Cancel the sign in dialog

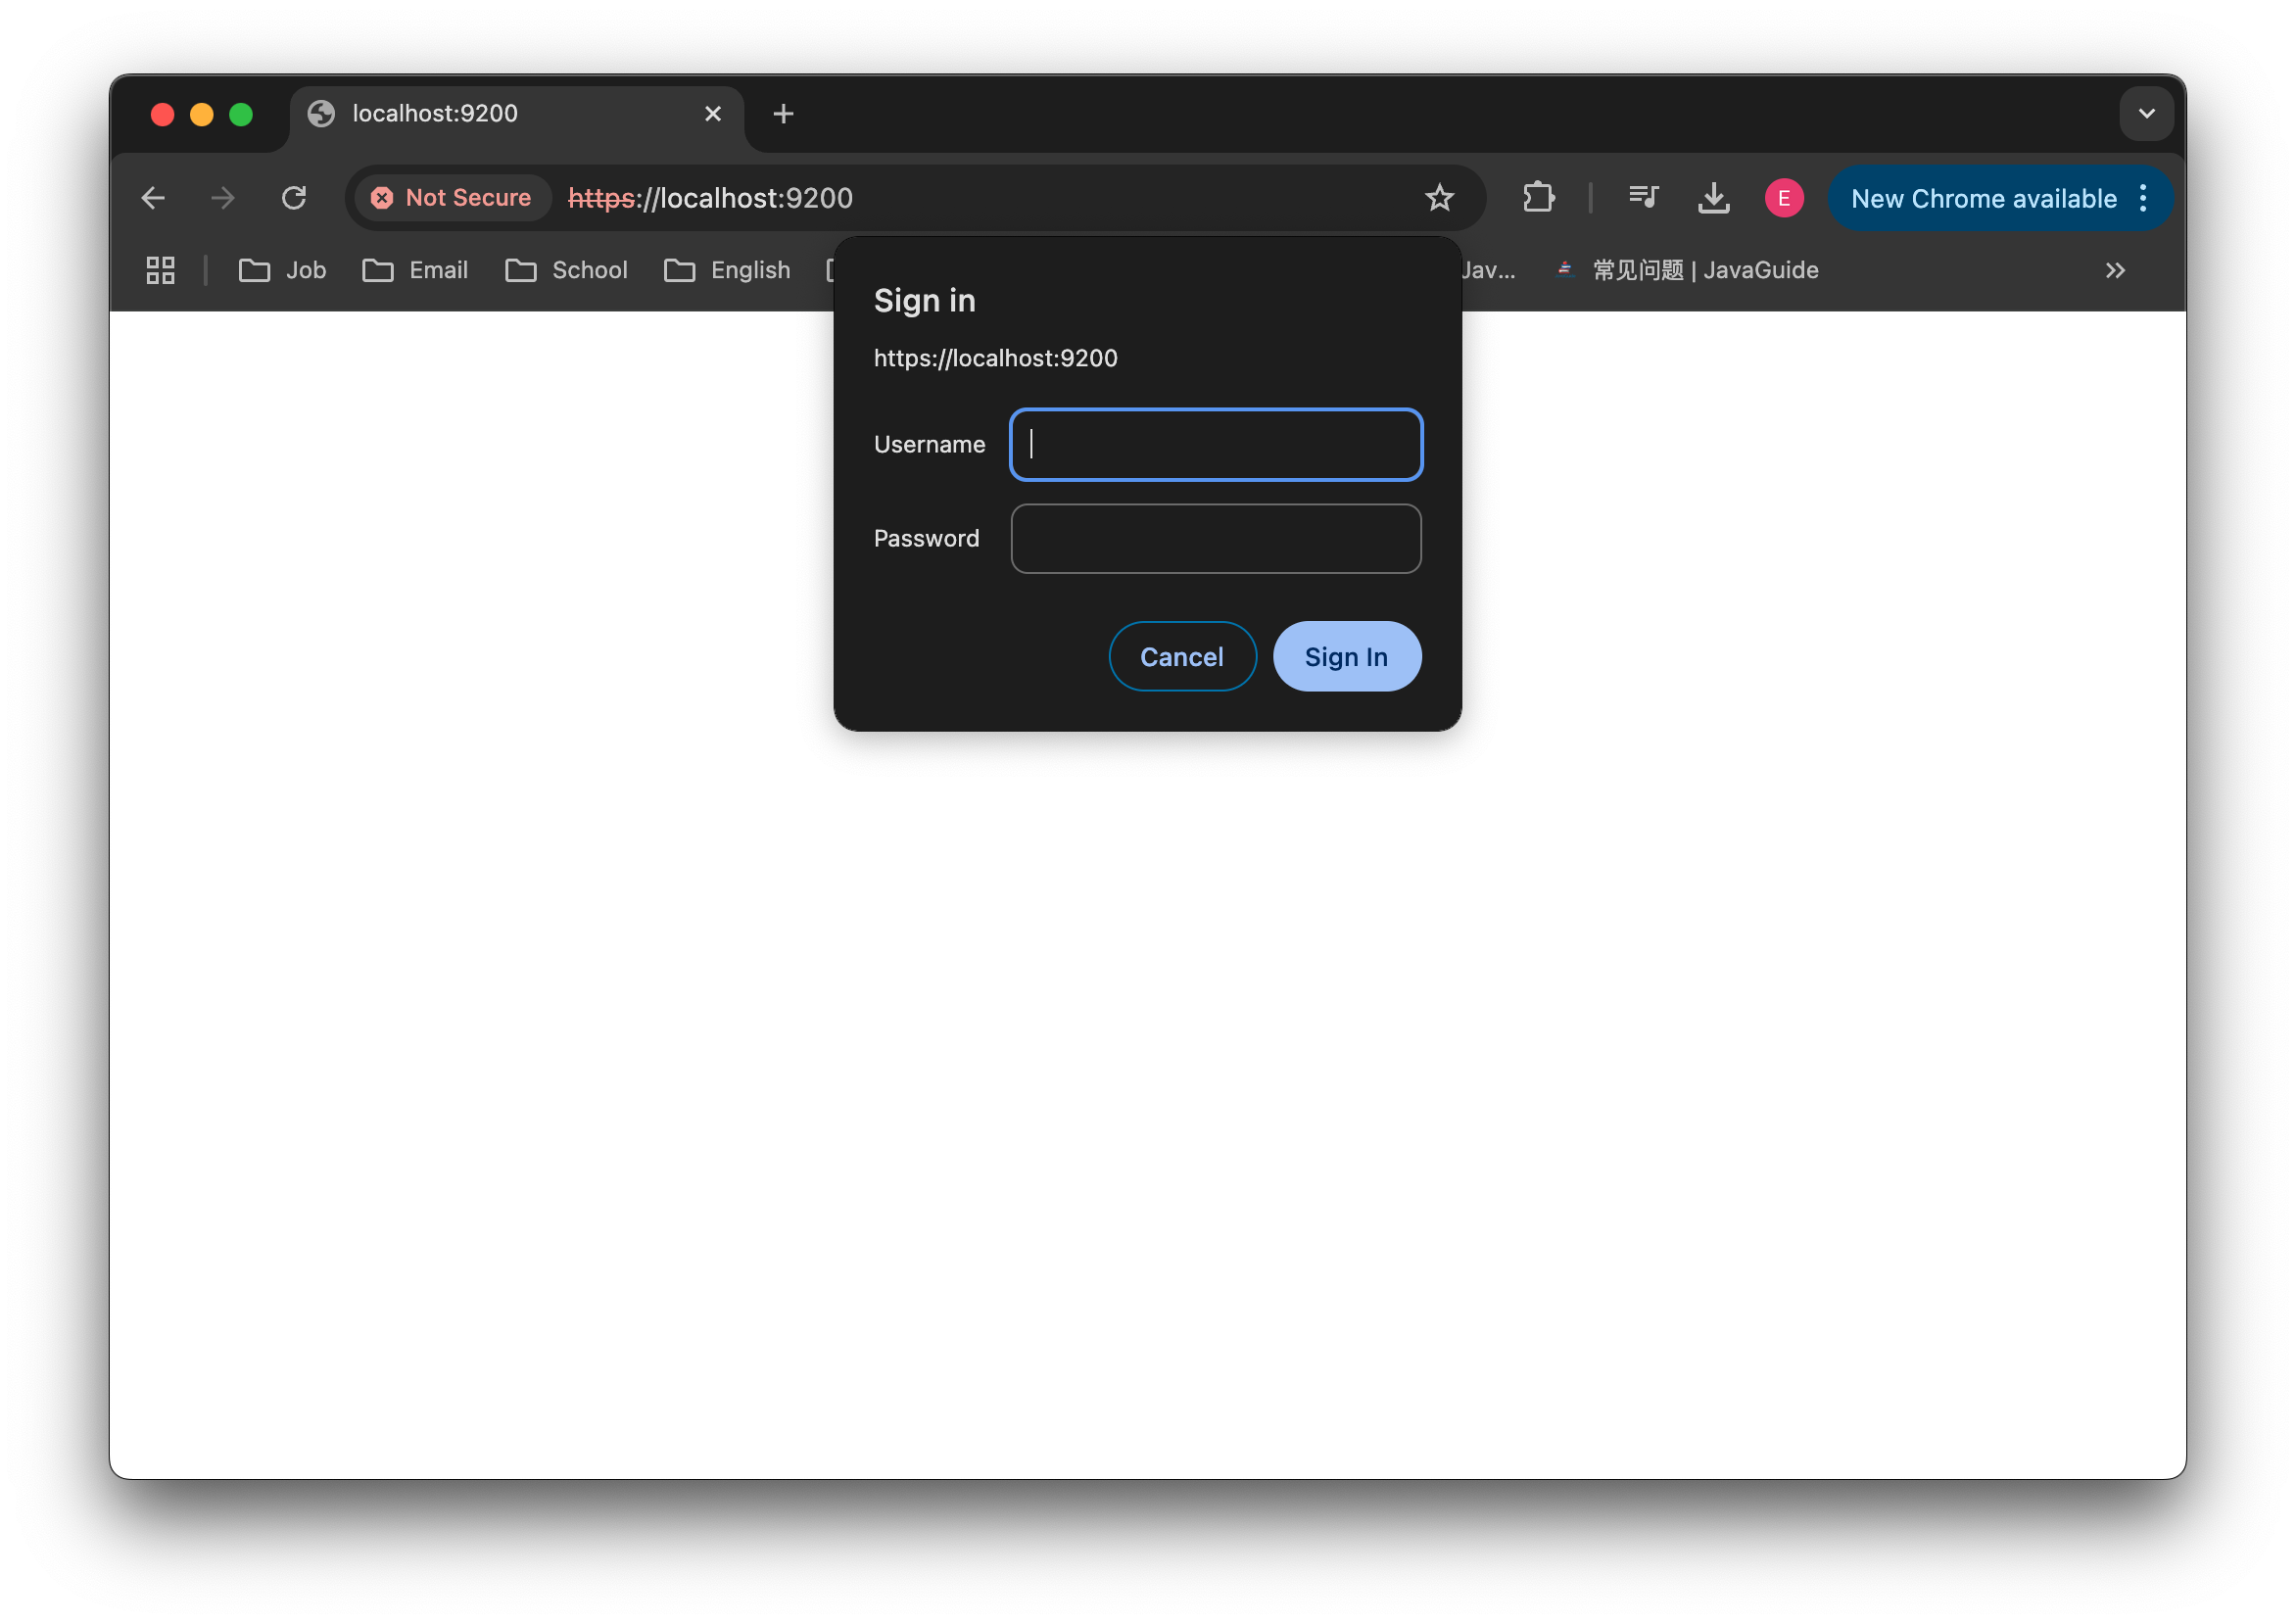1181,657
